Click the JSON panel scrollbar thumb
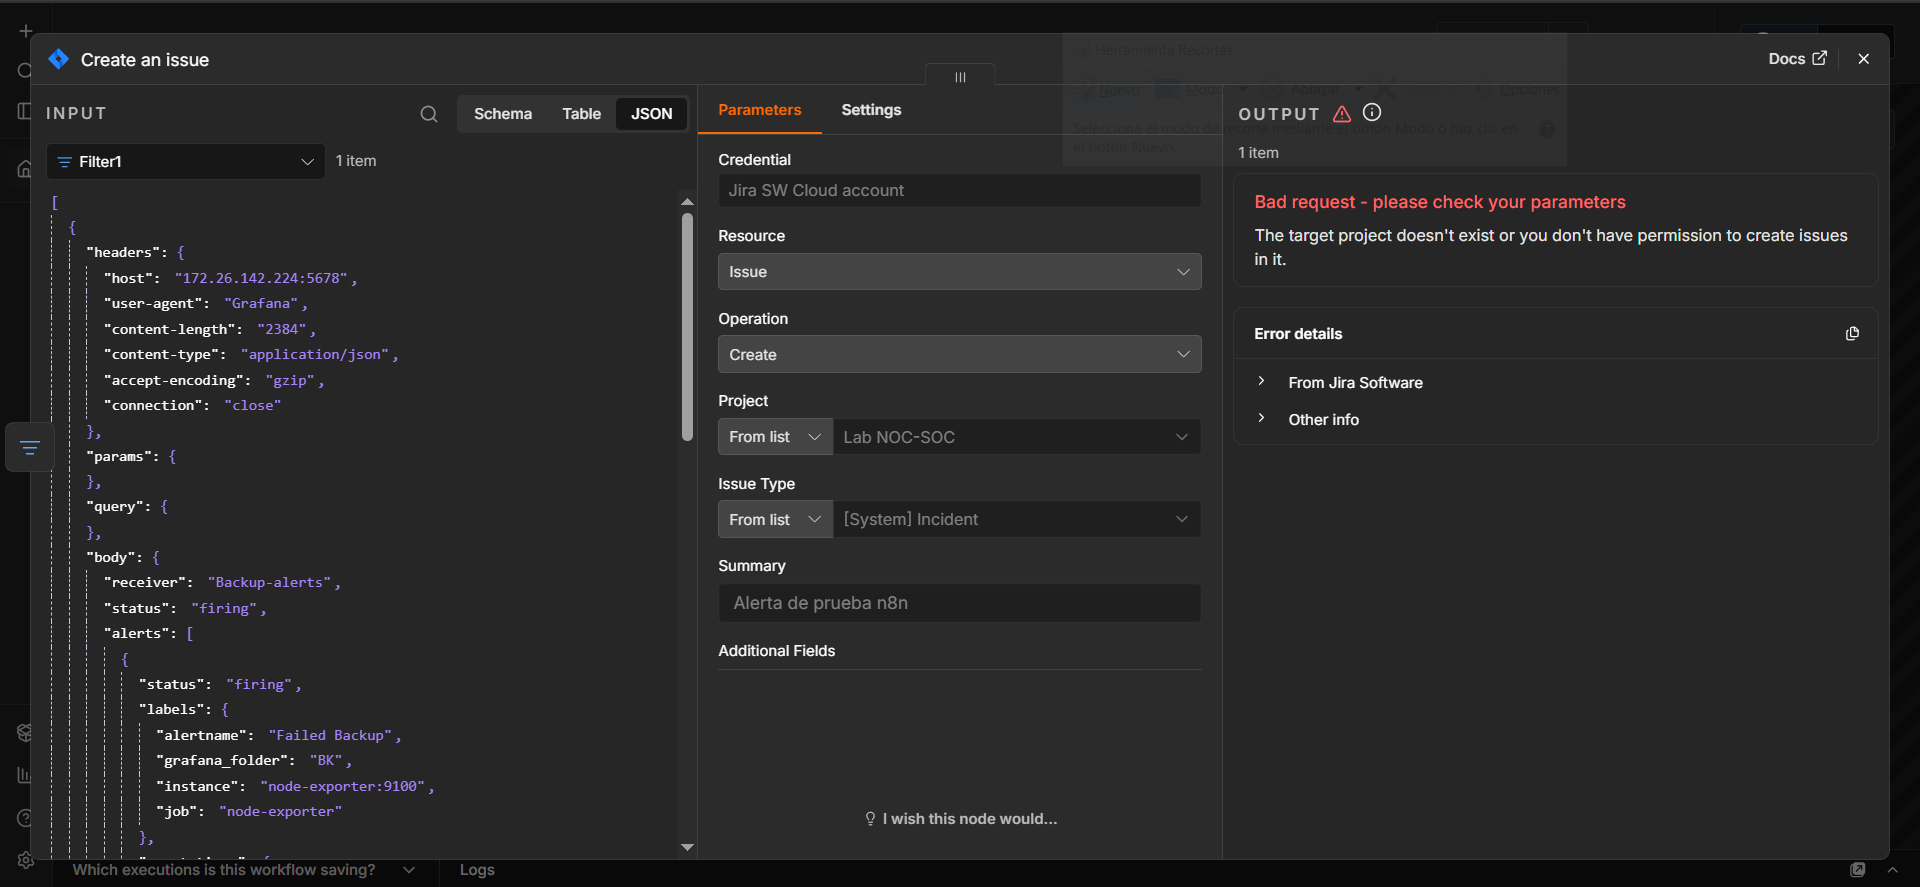The image size is (1920, 887). [687, 327]
